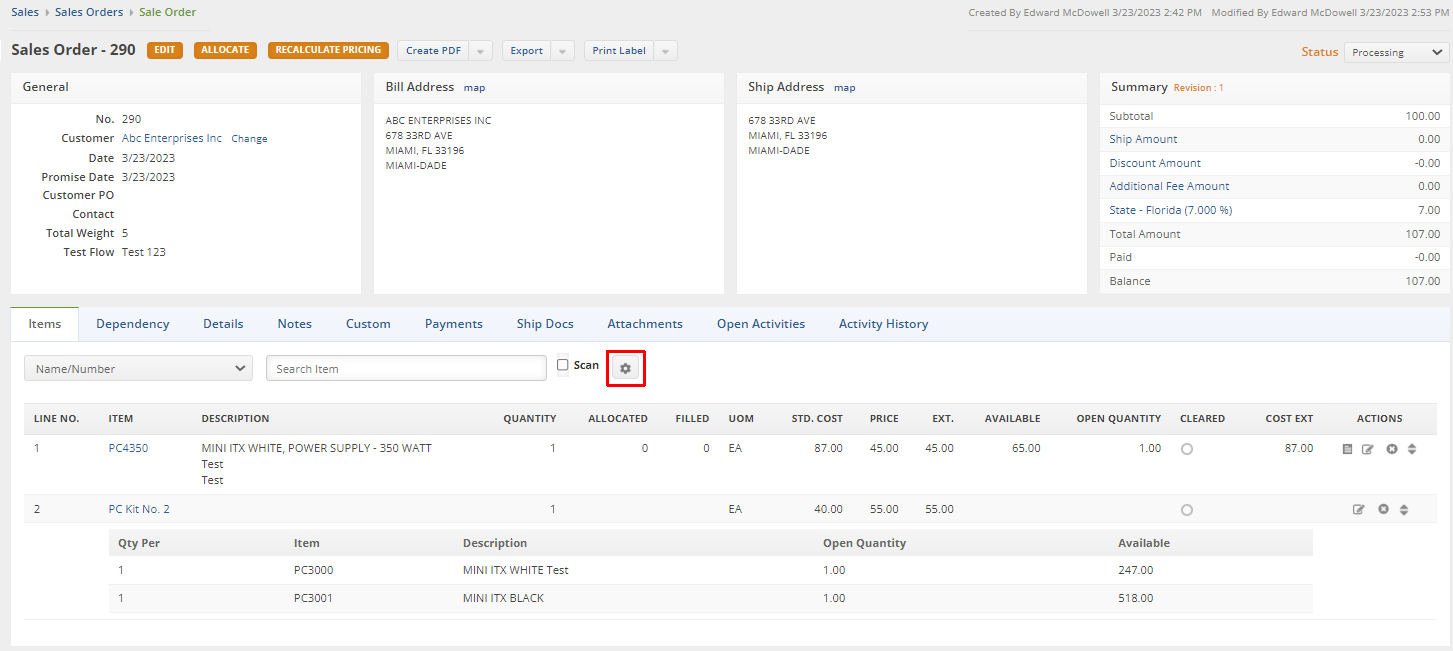The height and width of the screenshot is (651, 1453).
Task: Click the AVAILABLE column header
Action: click(1012, 419)
